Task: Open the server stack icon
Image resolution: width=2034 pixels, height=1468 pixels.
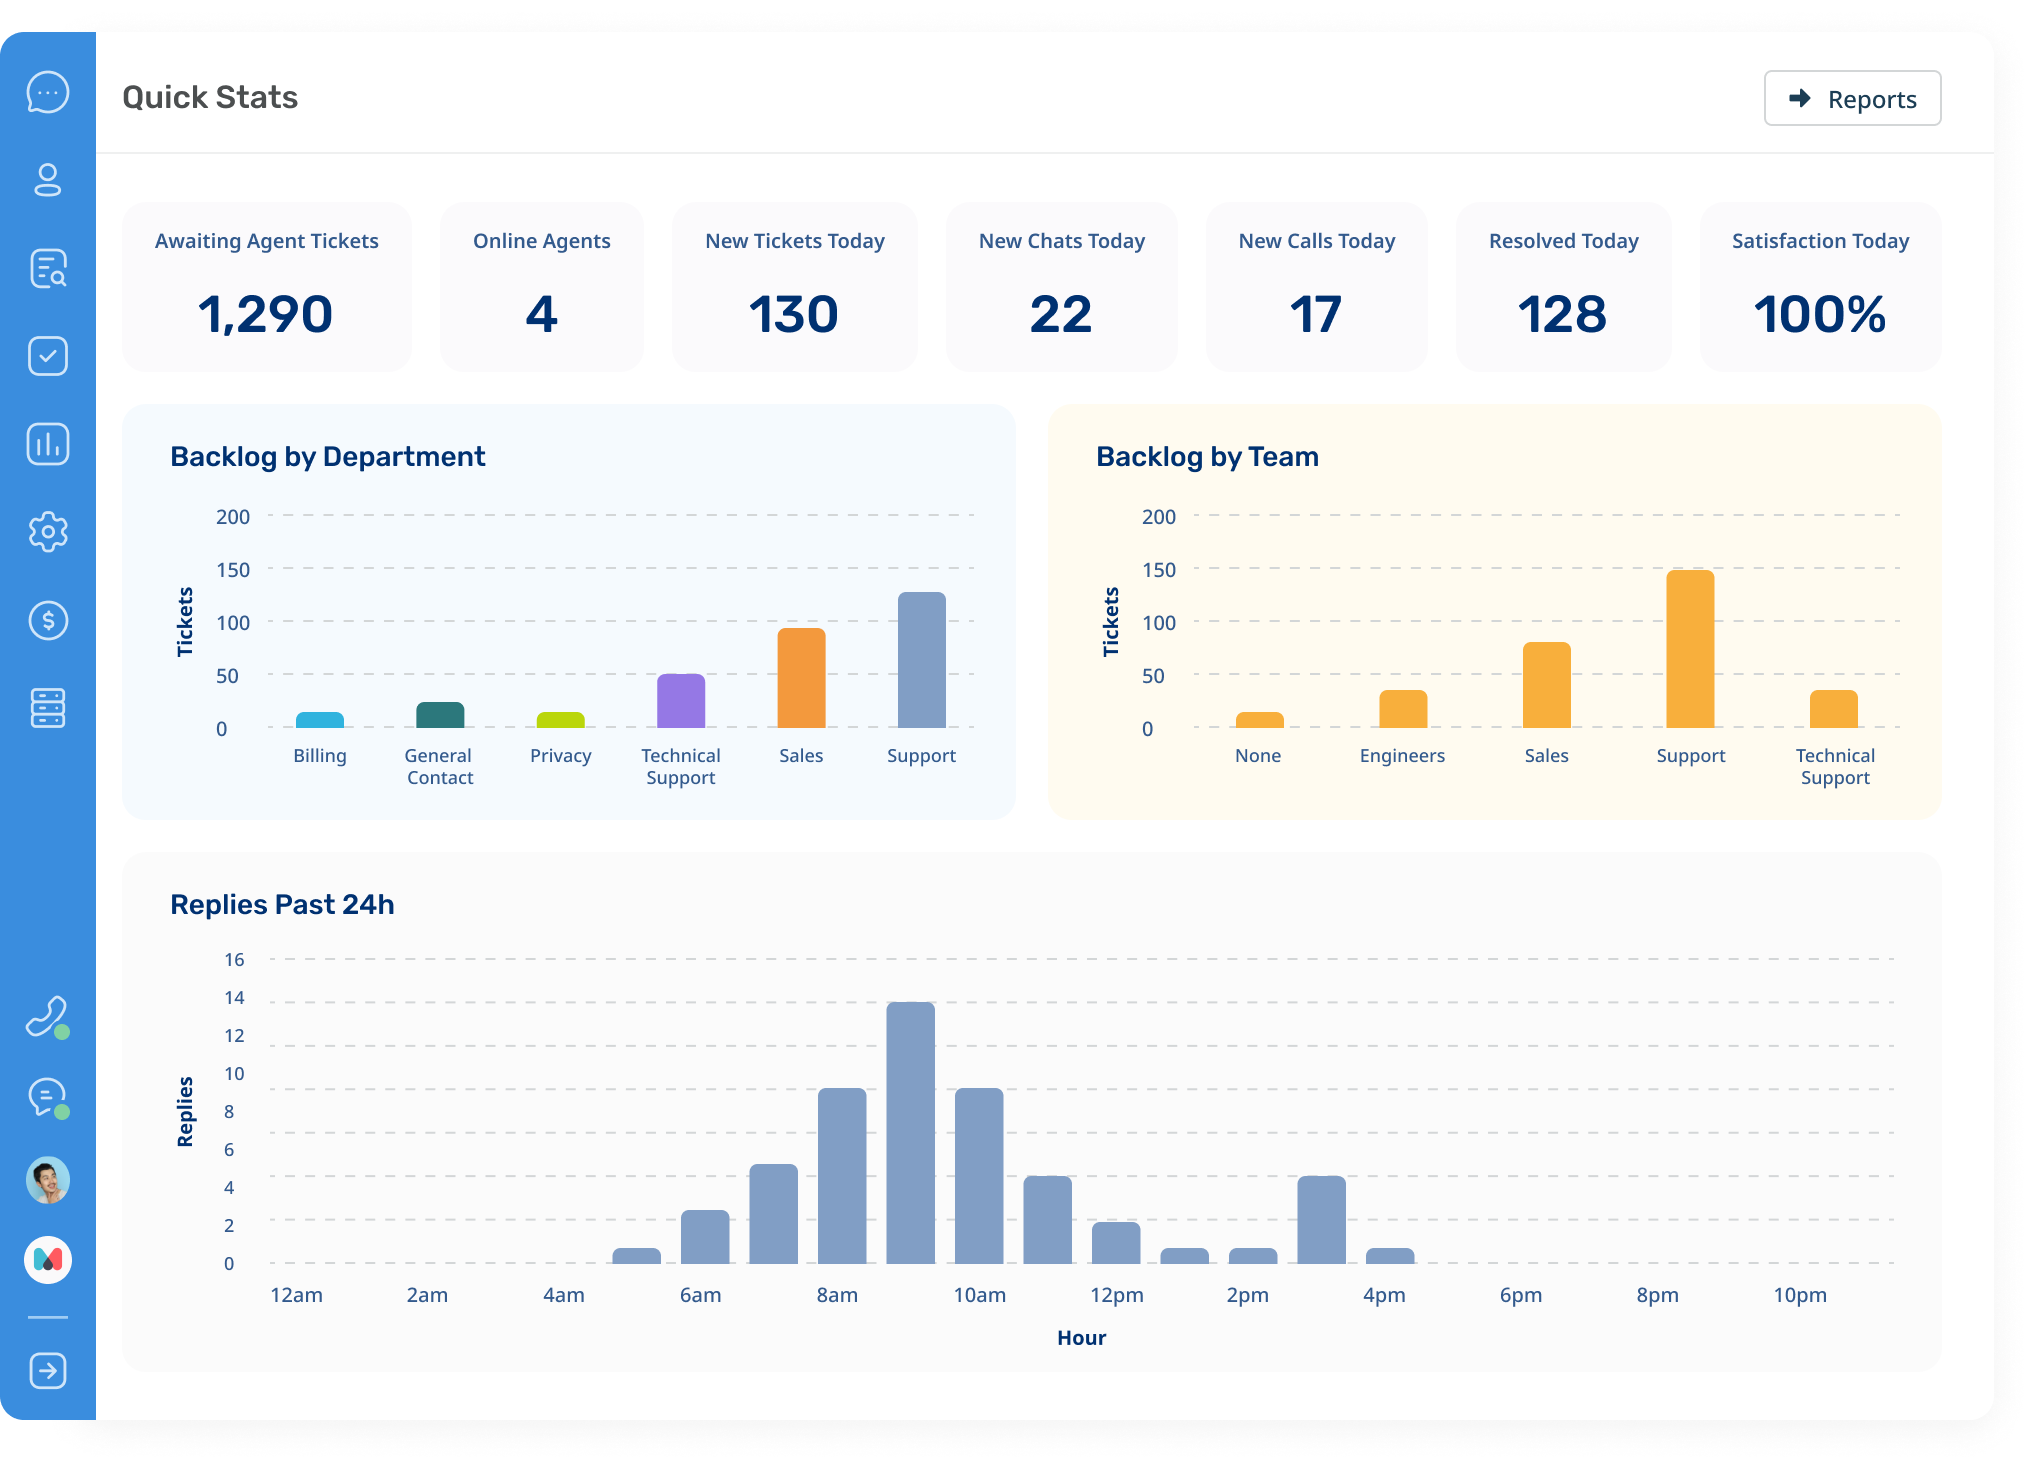Action: click(48, 708)
